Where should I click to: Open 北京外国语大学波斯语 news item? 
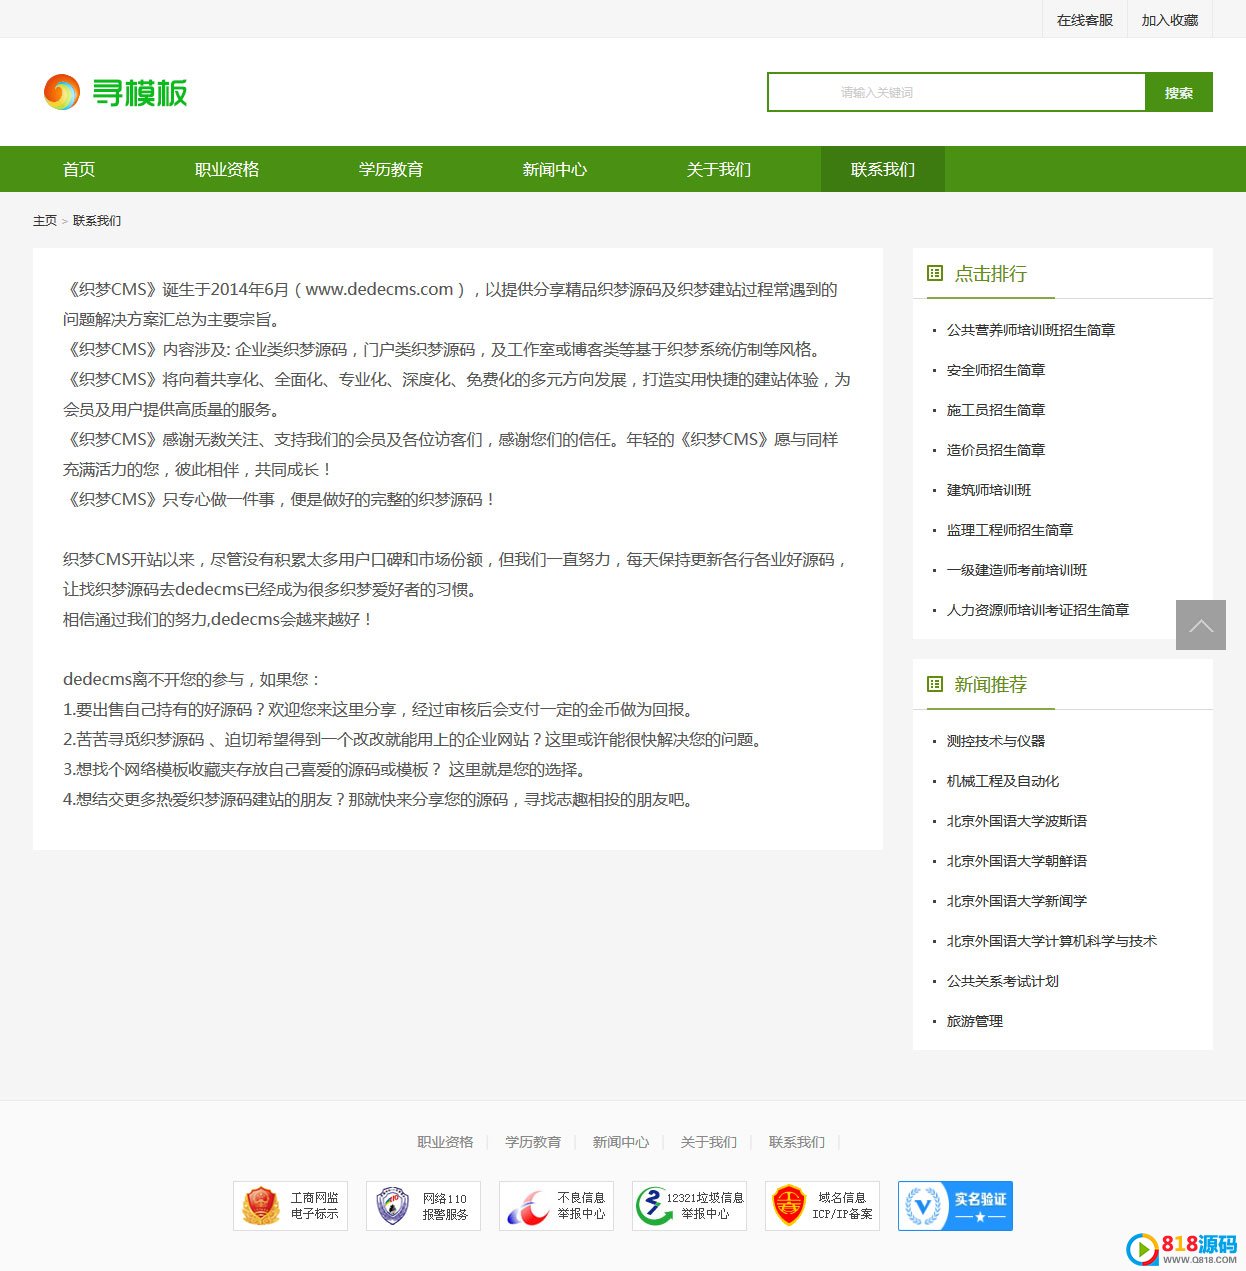point(1017,821)
